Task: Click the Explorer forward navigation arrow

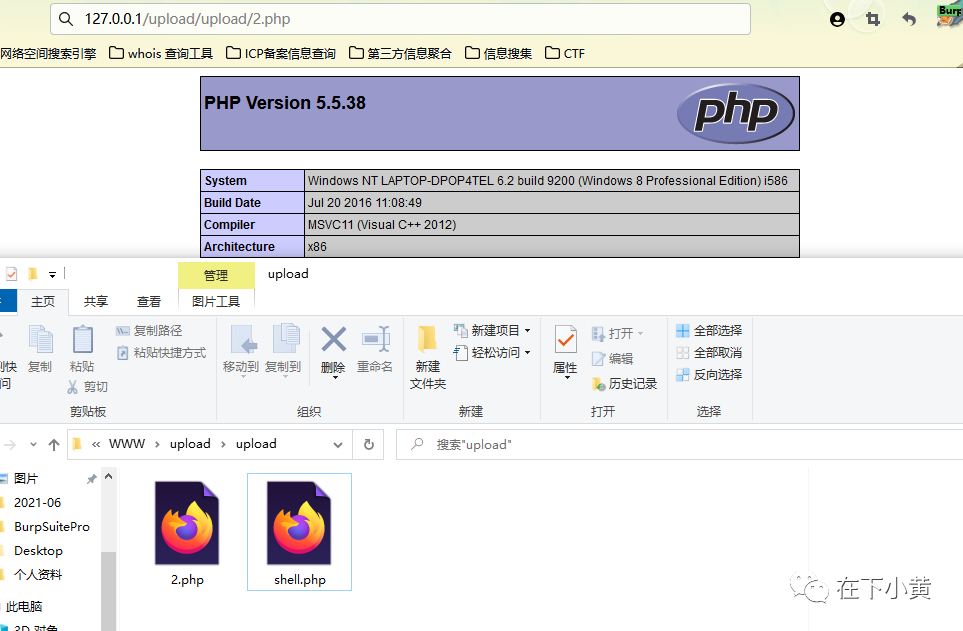Action: [x=10, y=445]
